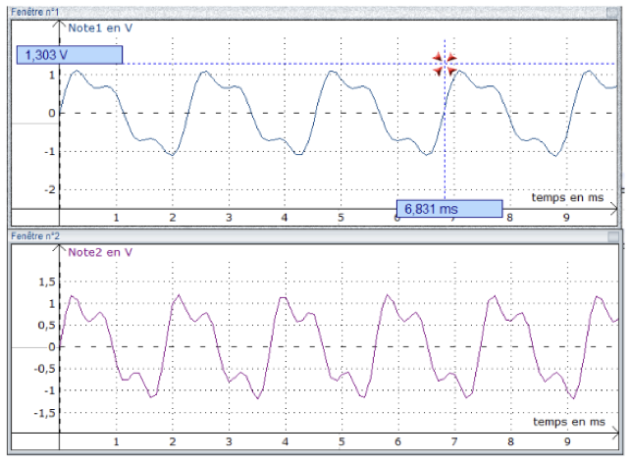Viewport: 630px width, 461px height.
Task: Click the 6,831 ms time readout box
Action: tap(449, 208)
